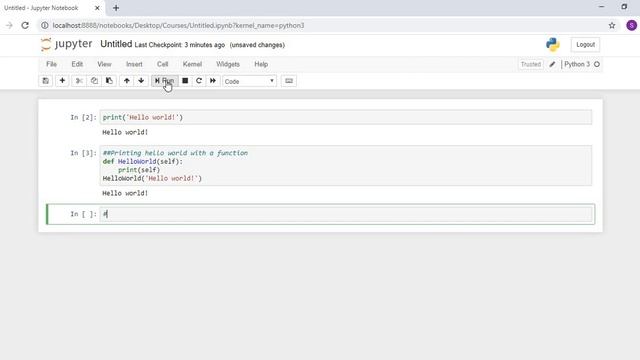This screenshot has width=640, height=360.
Task: Insert a cell below with the plus icon
Action: [x=62, y=81]
